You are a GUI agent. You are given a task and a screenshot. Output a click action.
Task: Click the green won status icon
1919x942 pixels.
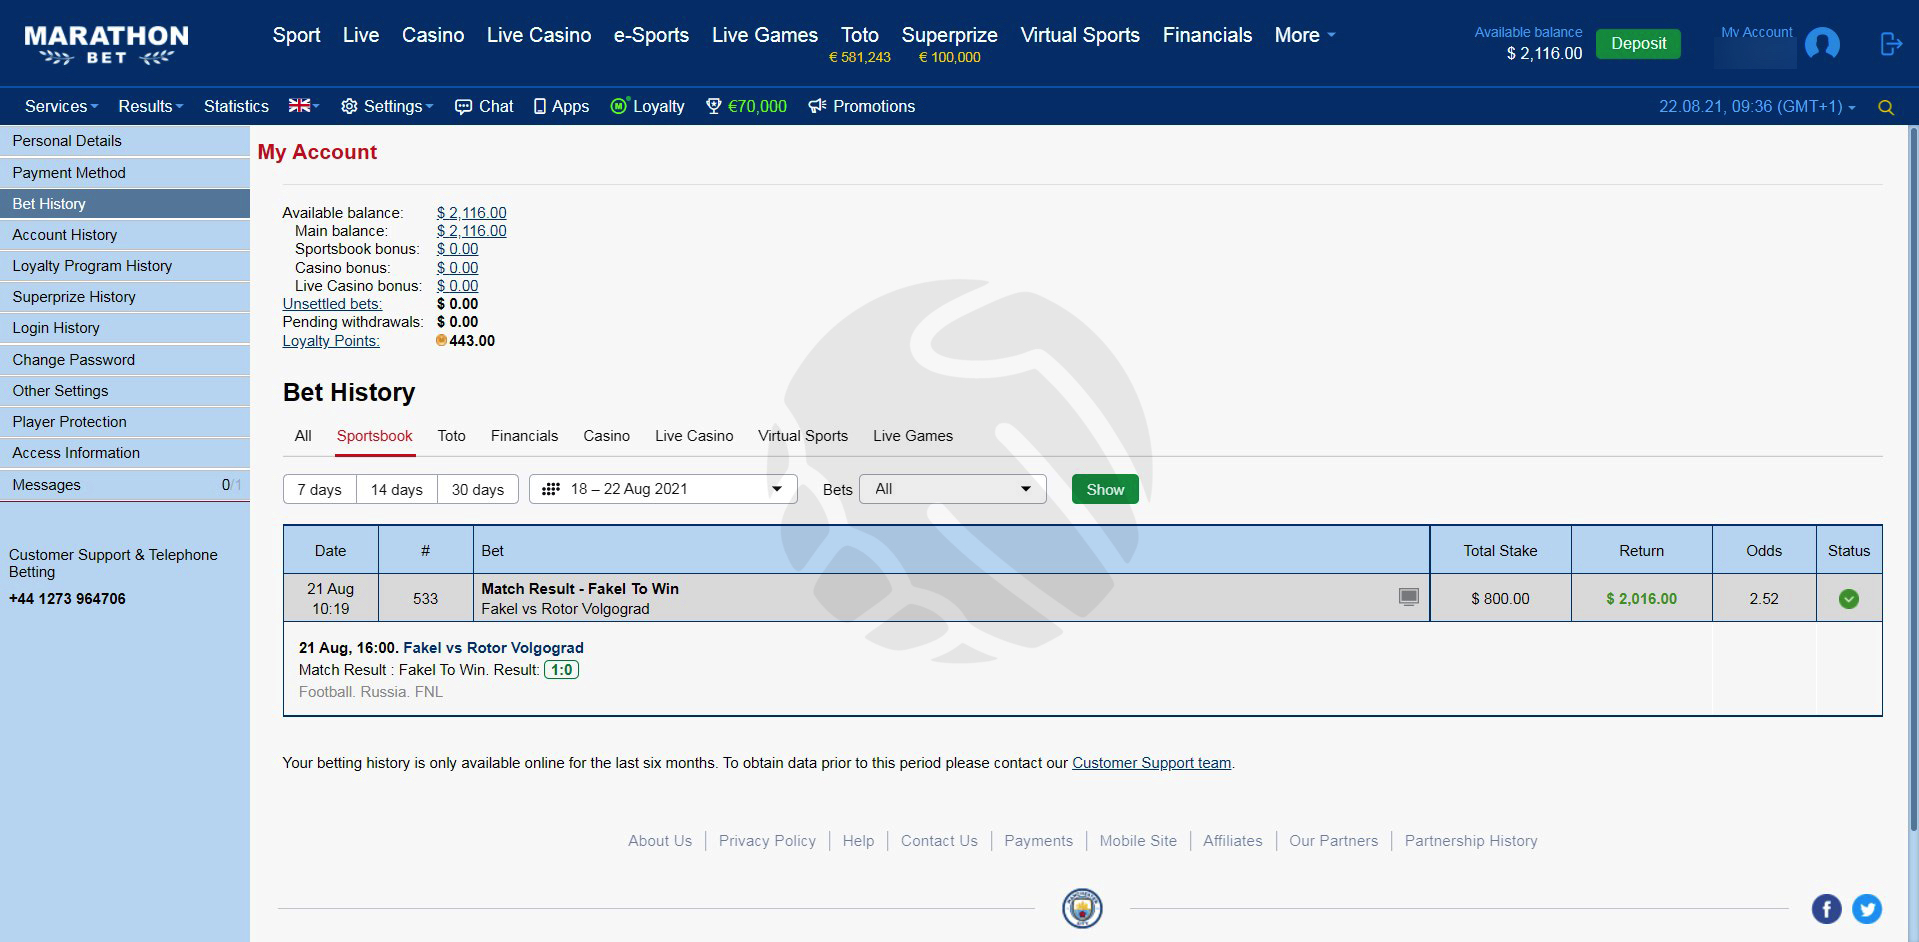[1848, 599]
